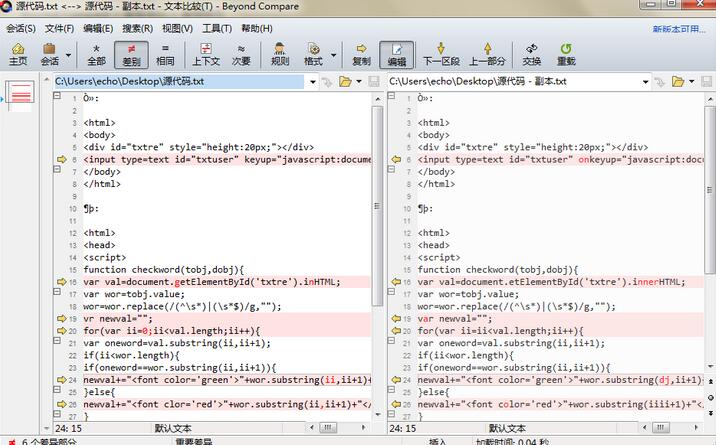Click copy-right arrow on left line 16
Viewport: 716px width, 445px height.
pos(62,282)
